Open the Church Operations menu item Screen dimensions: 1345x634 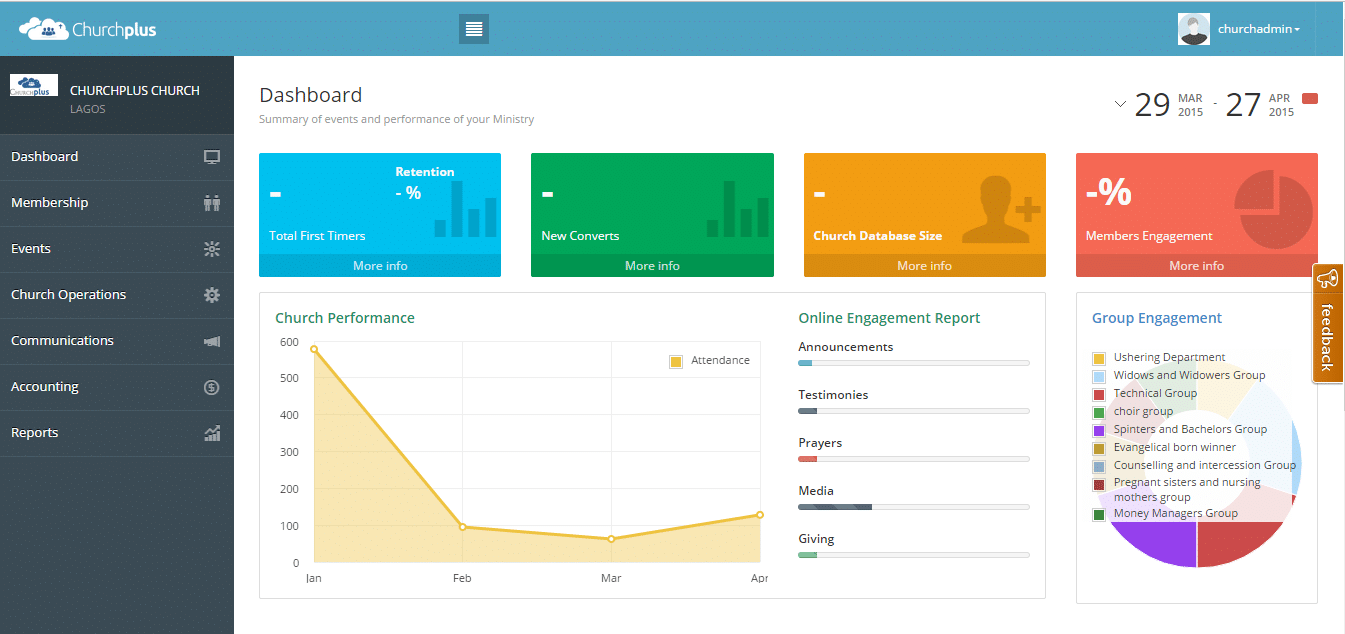coord(117,295)
